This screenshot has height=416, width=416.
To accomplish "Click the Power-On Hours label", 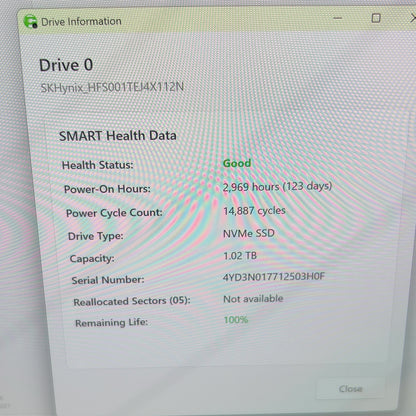I will point(107,189).
